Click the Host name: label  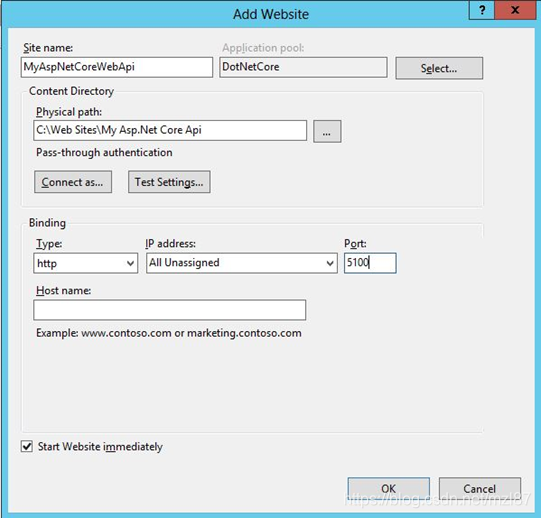point(63,291)
